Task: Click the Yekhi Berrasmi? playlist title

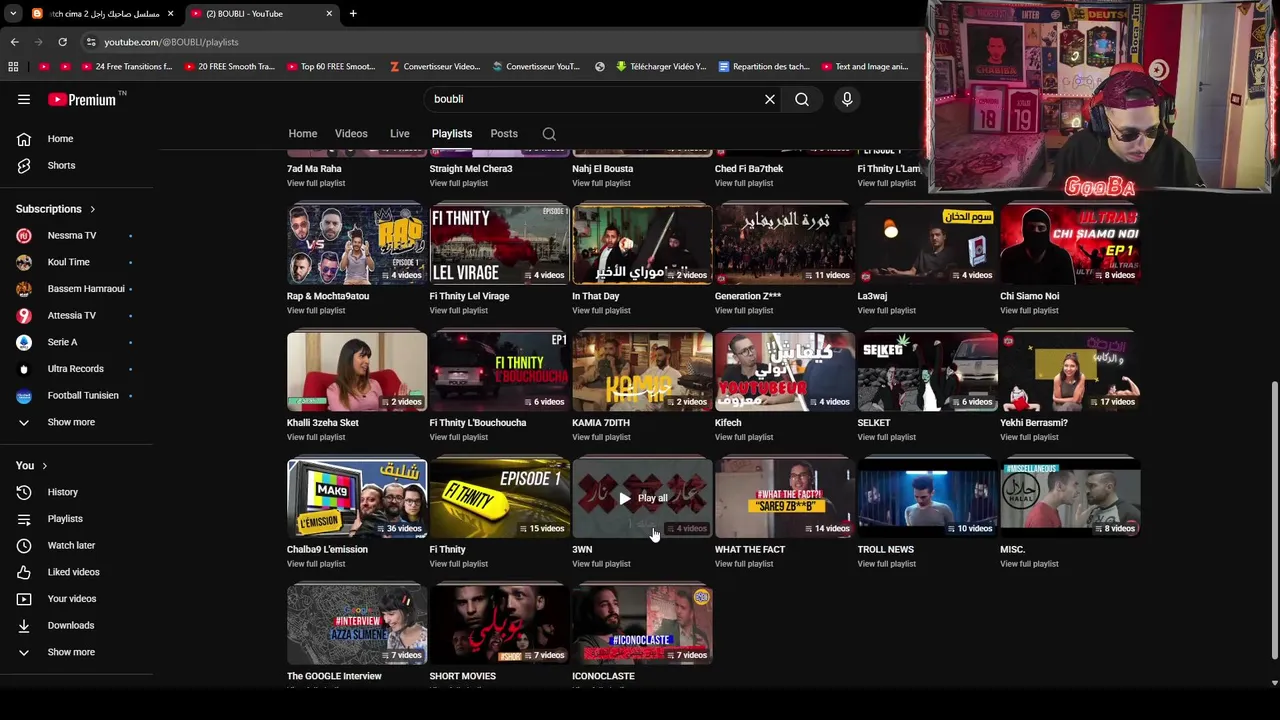Action: tap(1034, 423)
